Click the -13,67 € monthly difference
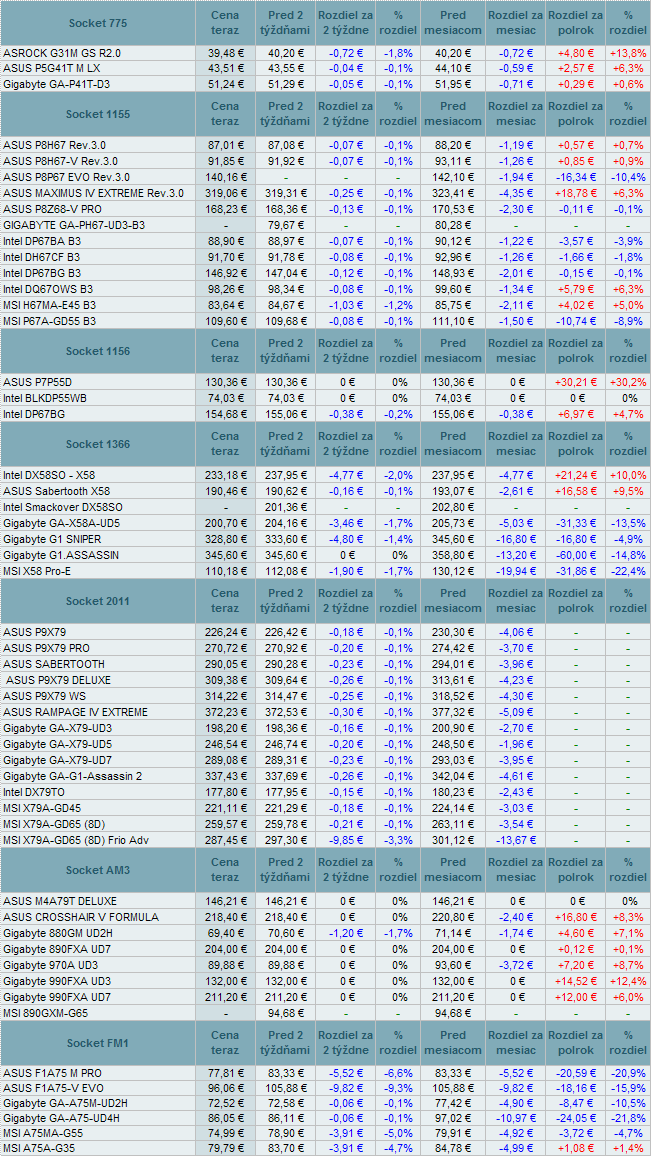The image size is (651, 1156). point(515,840)
